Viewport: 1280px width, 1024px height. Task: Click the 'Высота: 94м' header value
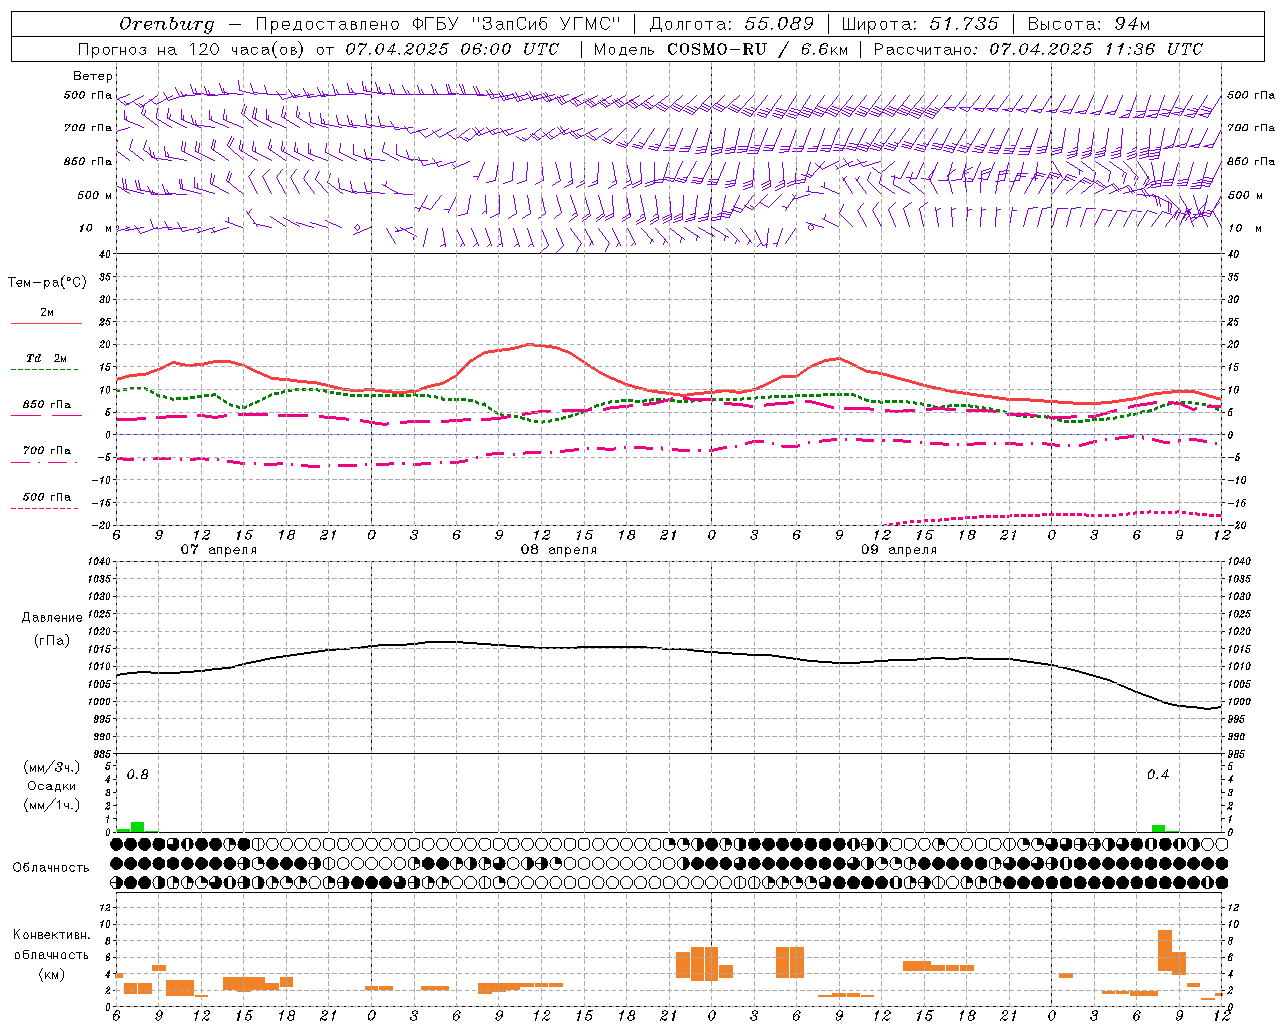coord(1089,24)
